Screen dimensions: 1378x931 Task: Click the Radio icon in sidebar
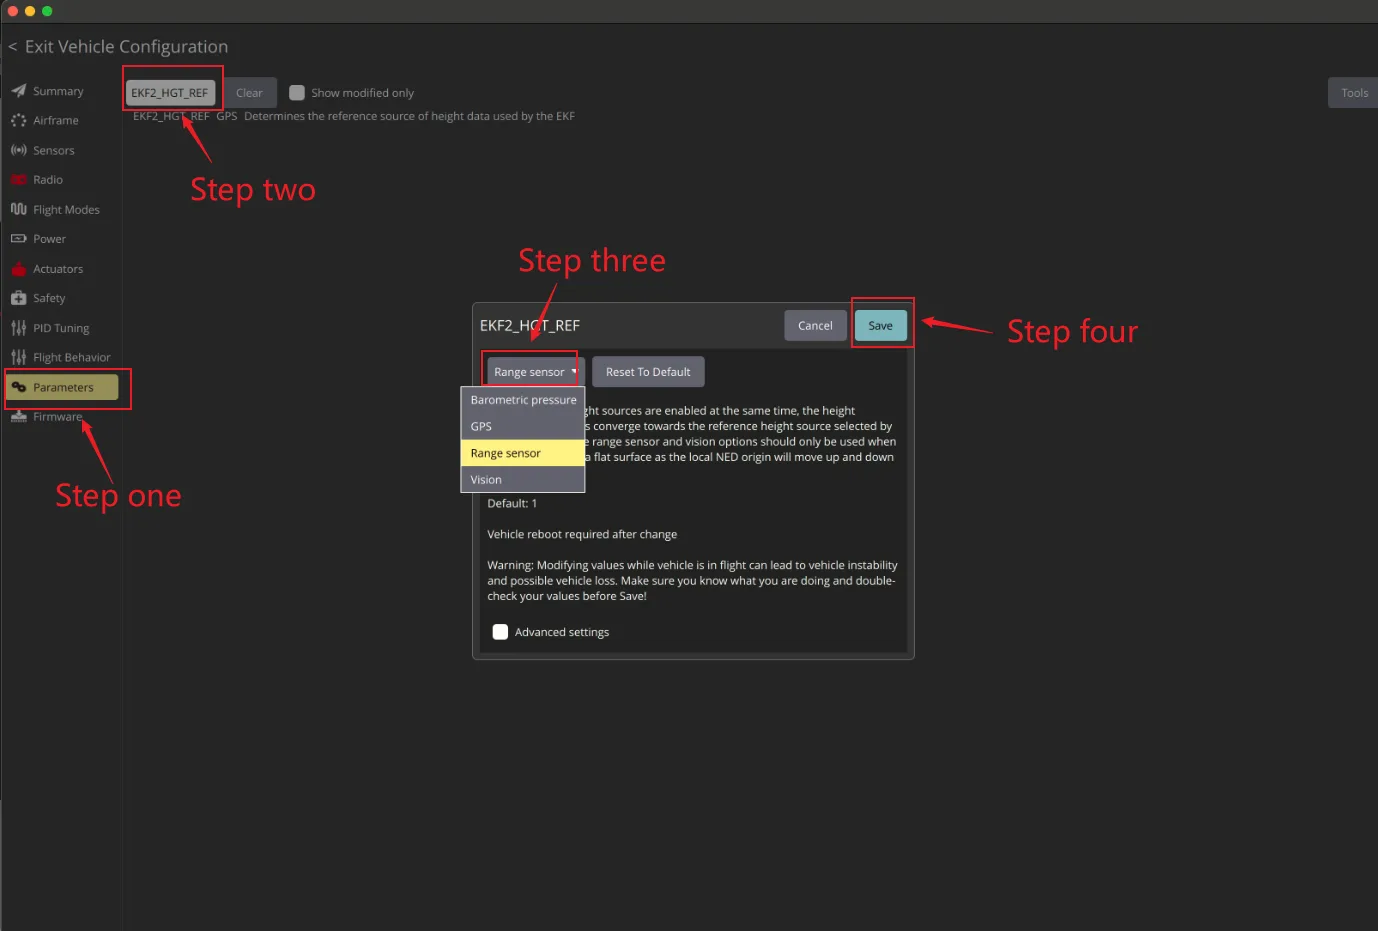click(19, 180)
